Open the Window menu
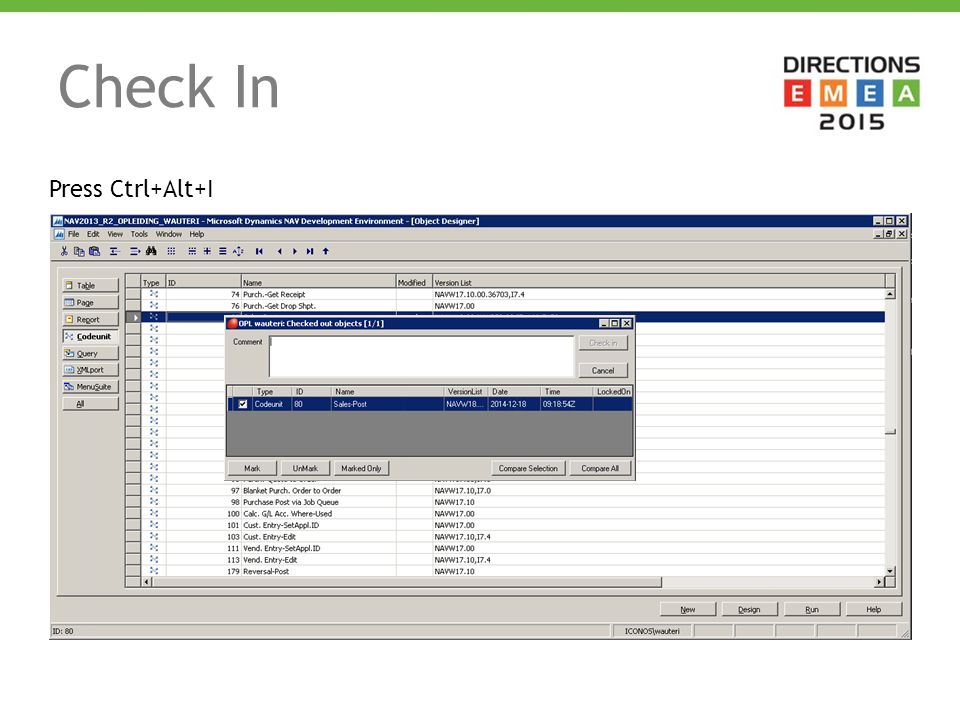 (x=168, y=234)
